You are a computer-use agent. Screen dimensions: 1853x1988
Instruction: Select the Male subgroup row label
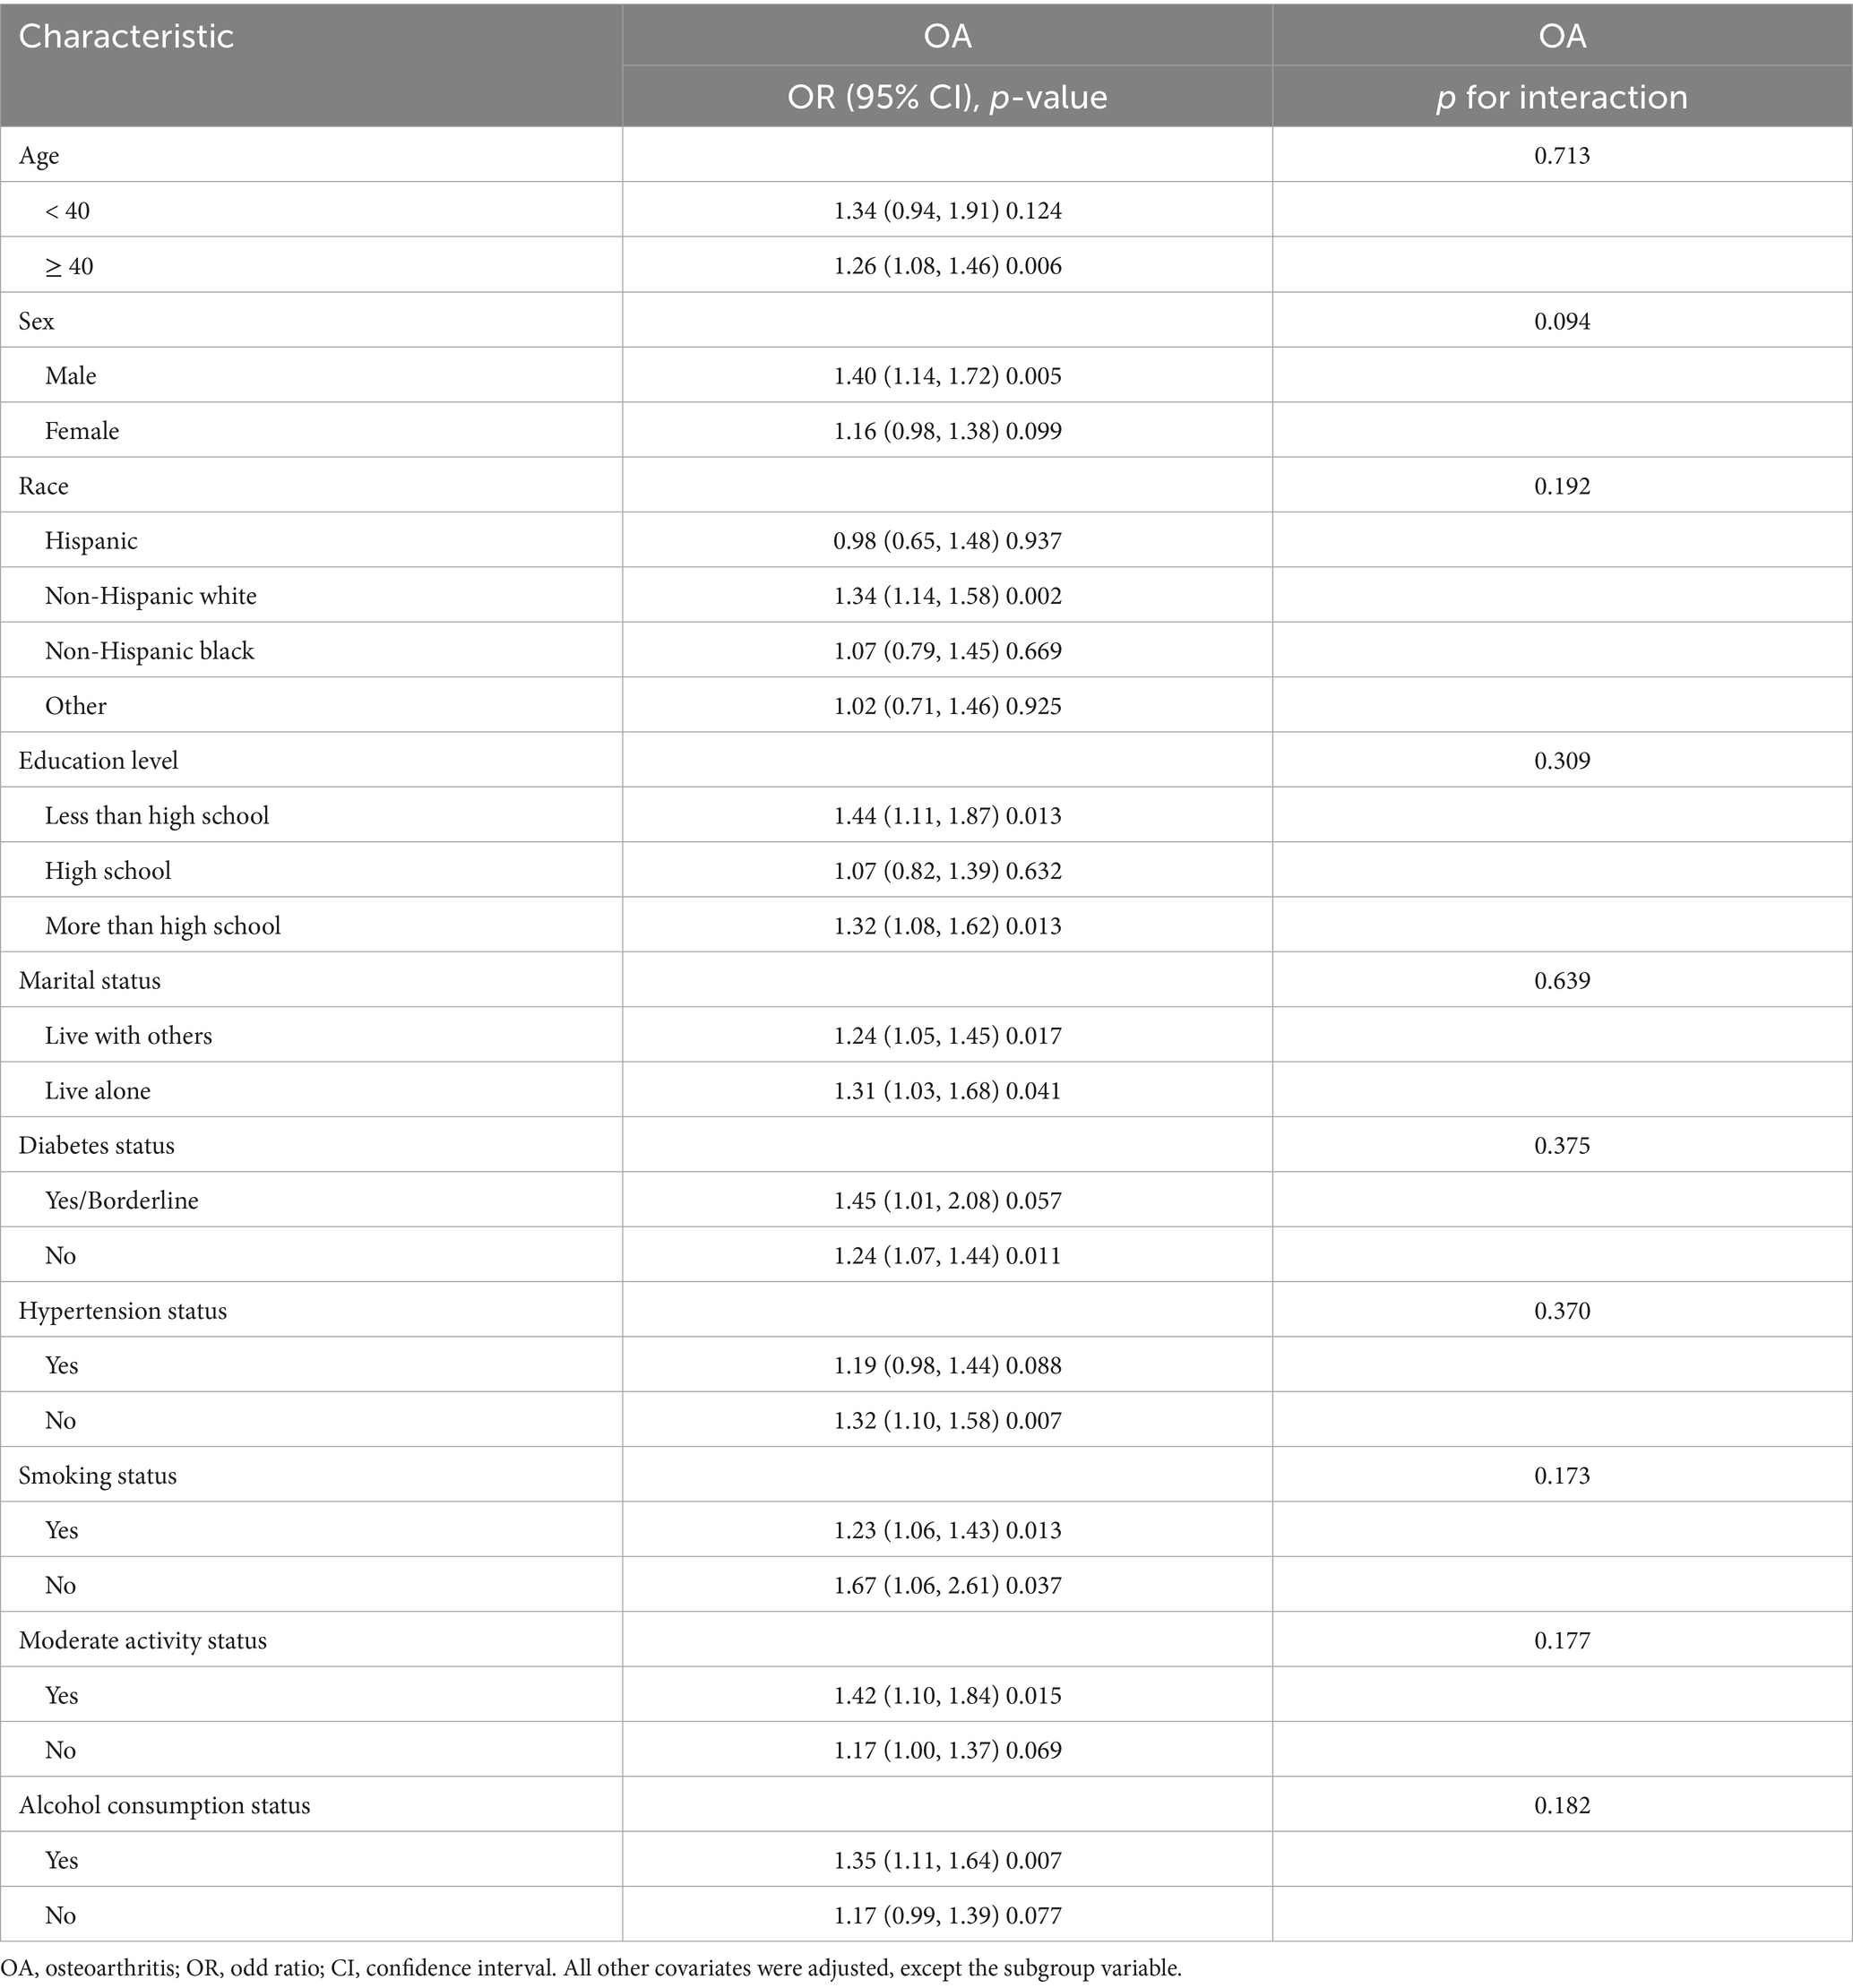tap(71, 376)
